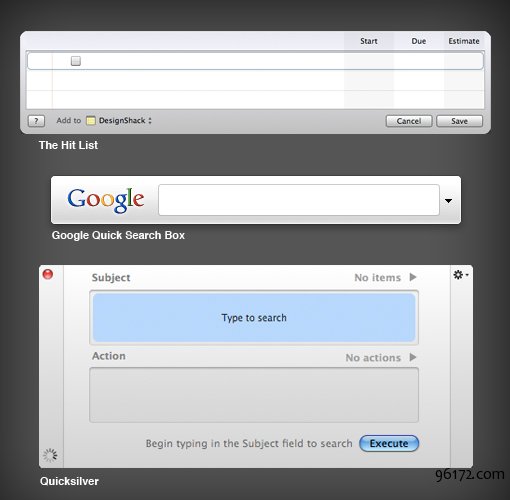Click the Google logo in search box
The image size is (510, 500).
pyautogui.click(x=106, y=200)
